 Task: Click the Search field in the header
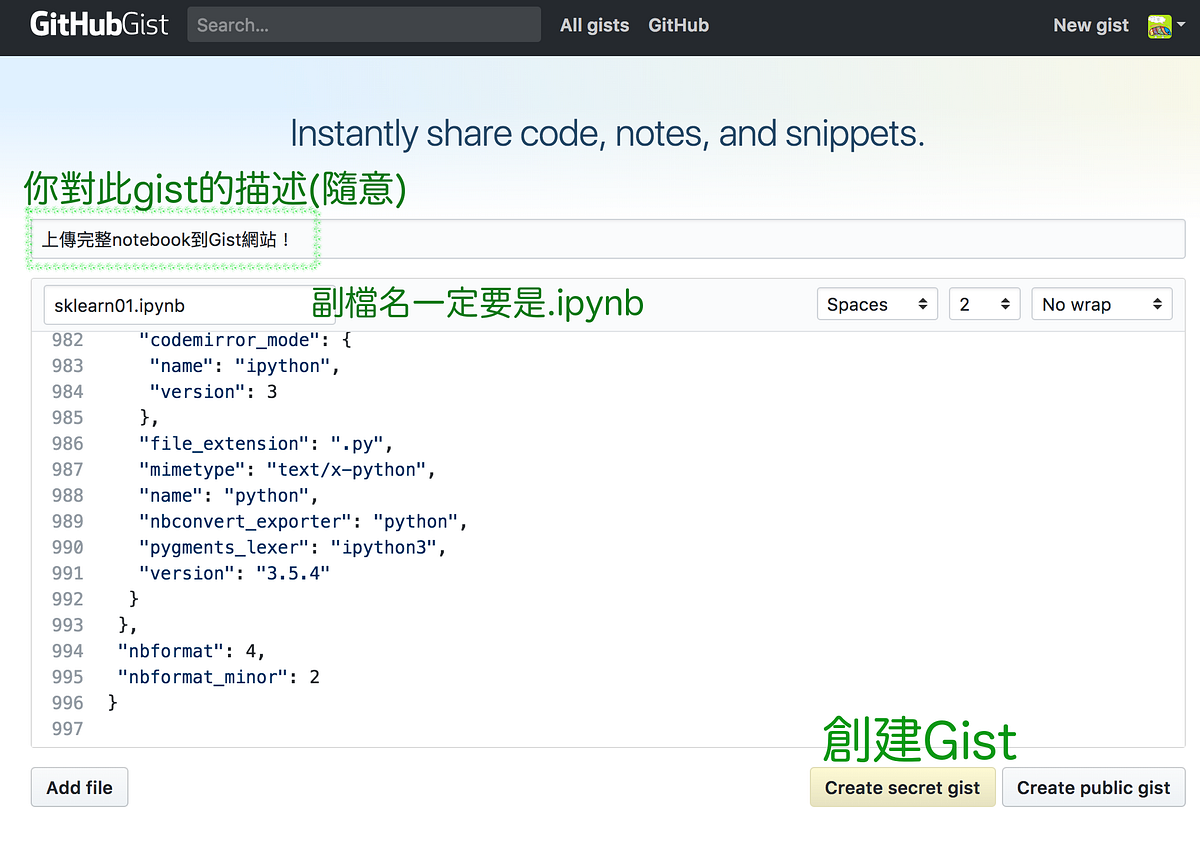pos(363,24)
